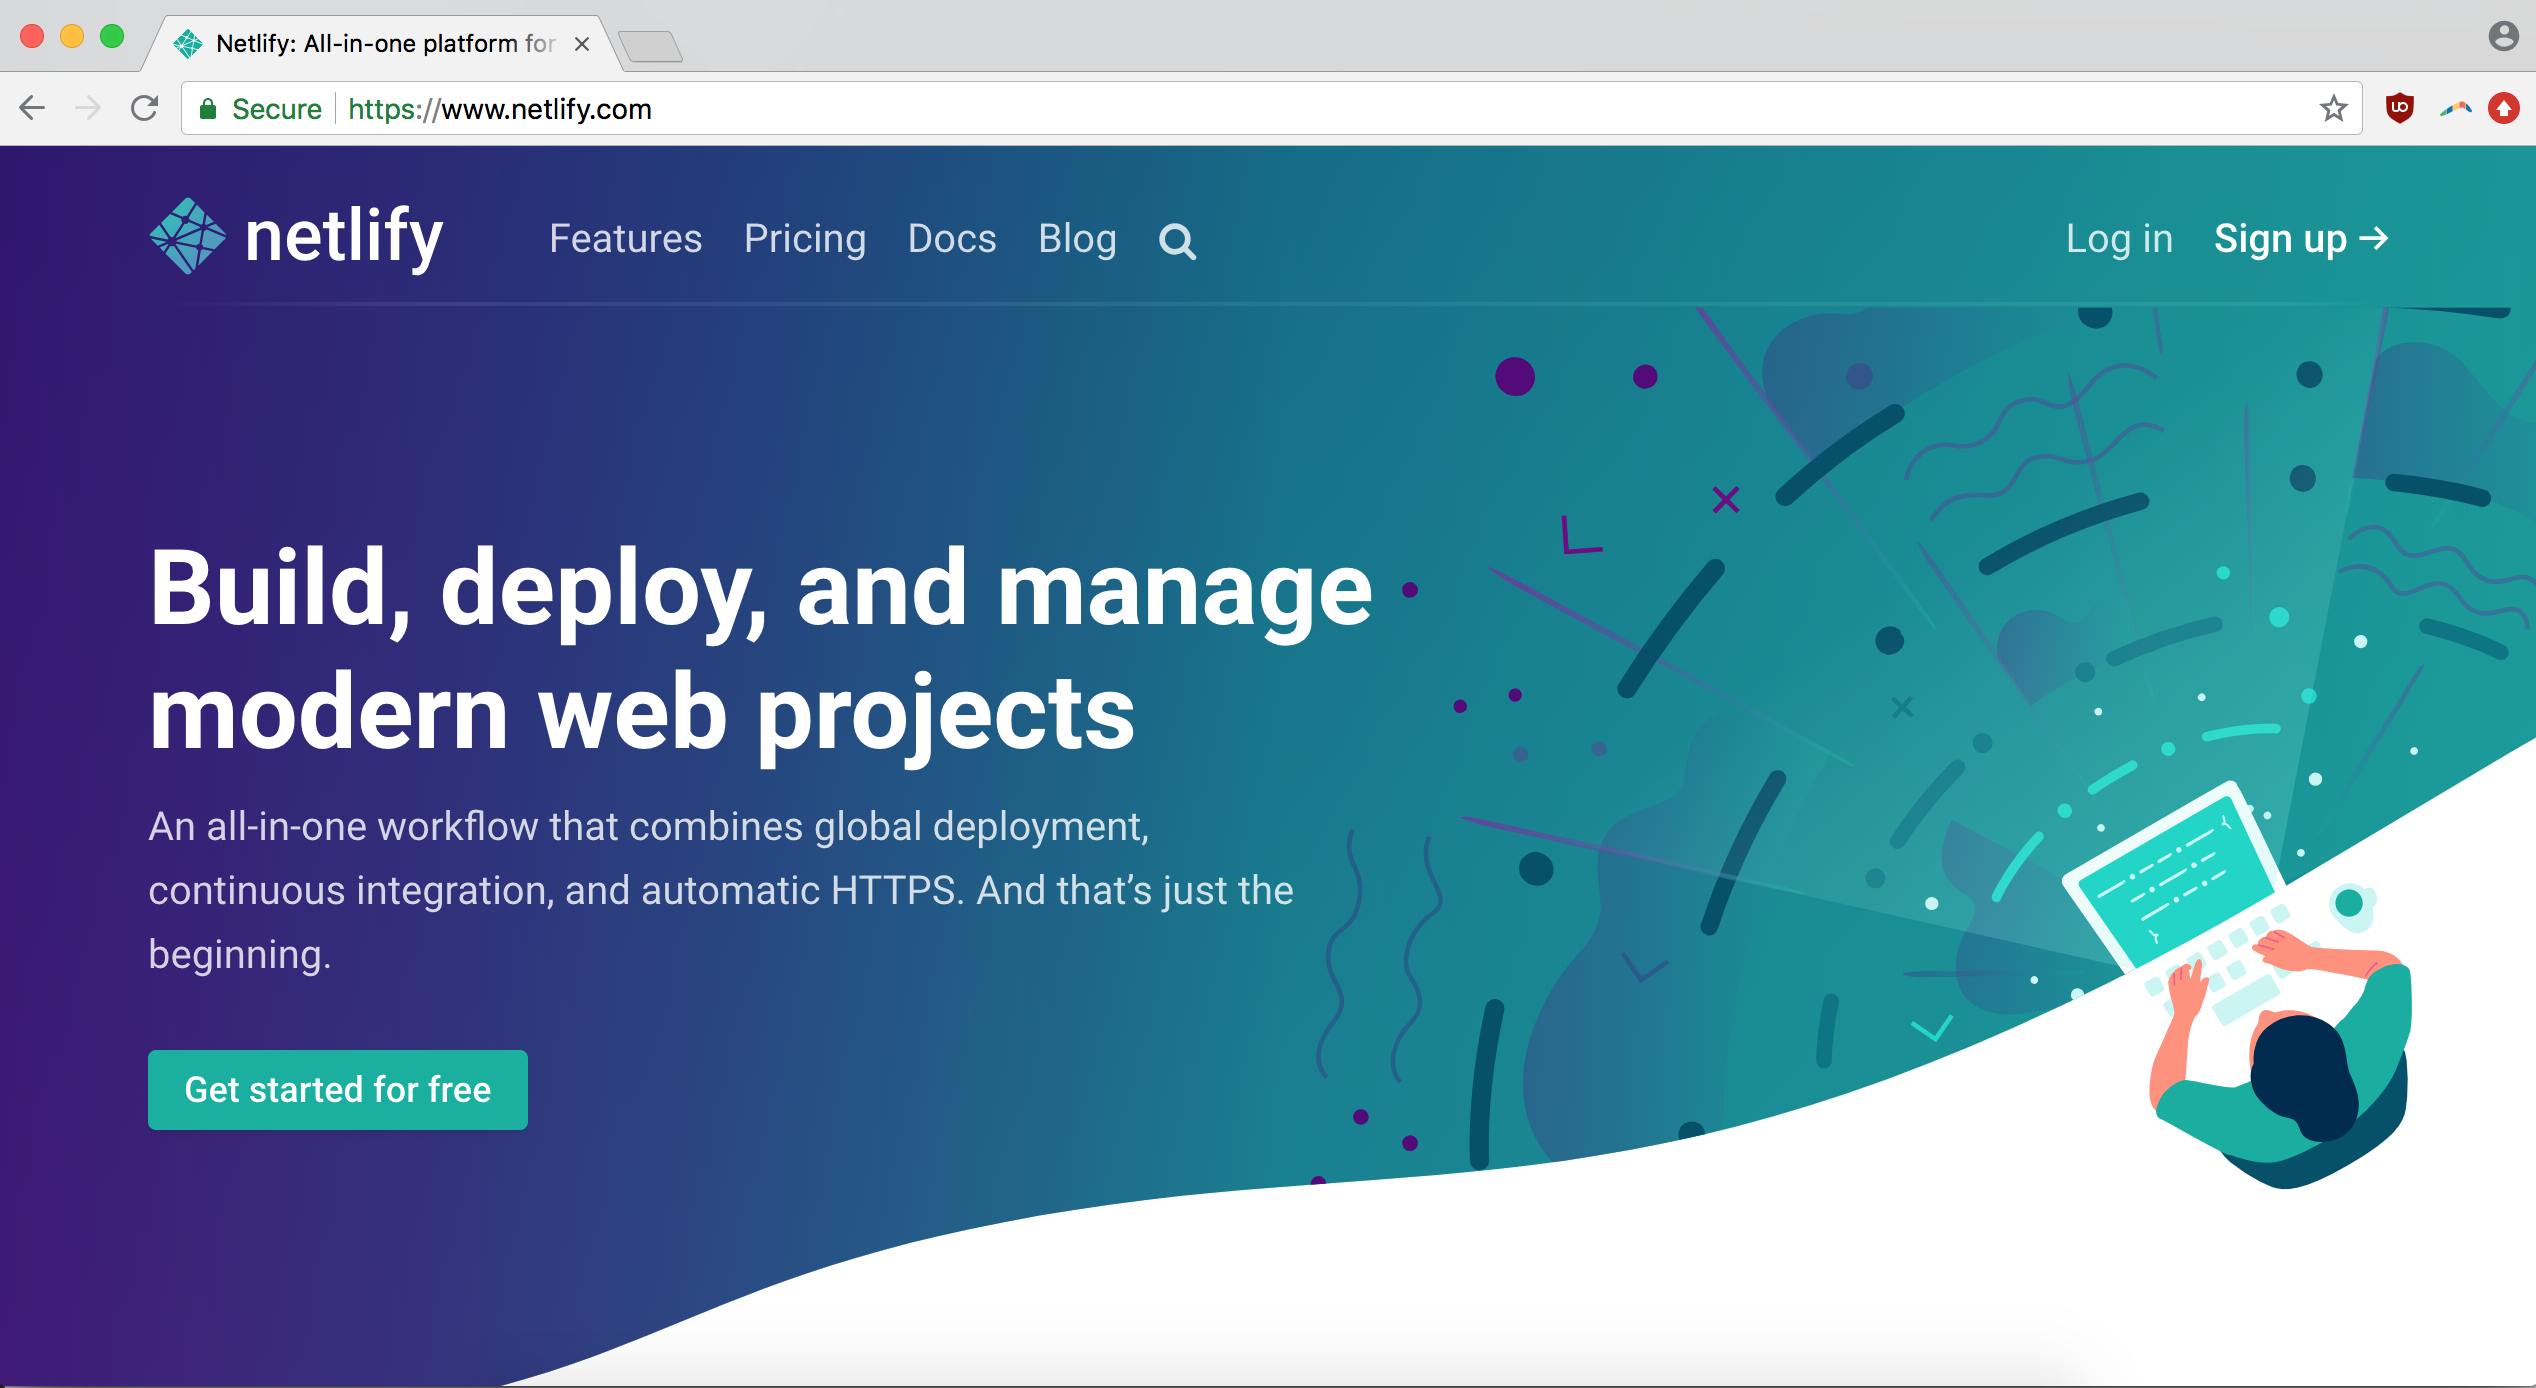Click the colorful arc extension icon
The image size is (2536, 1388).
(2454, 108)
